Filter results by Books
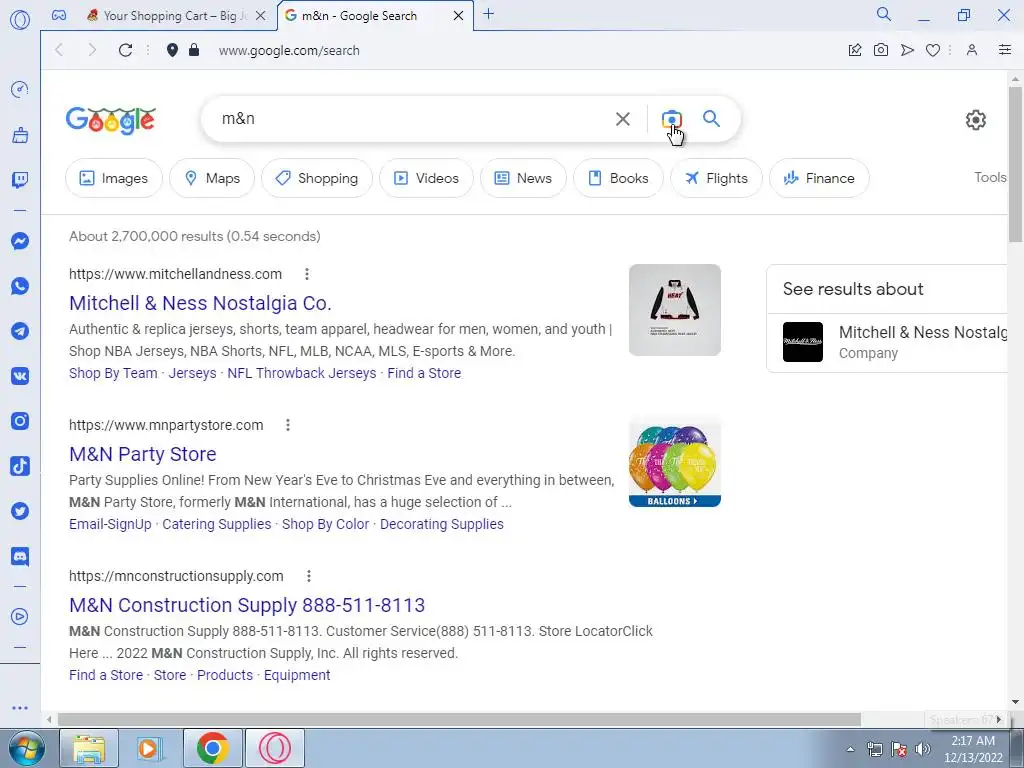 point(618,178)
